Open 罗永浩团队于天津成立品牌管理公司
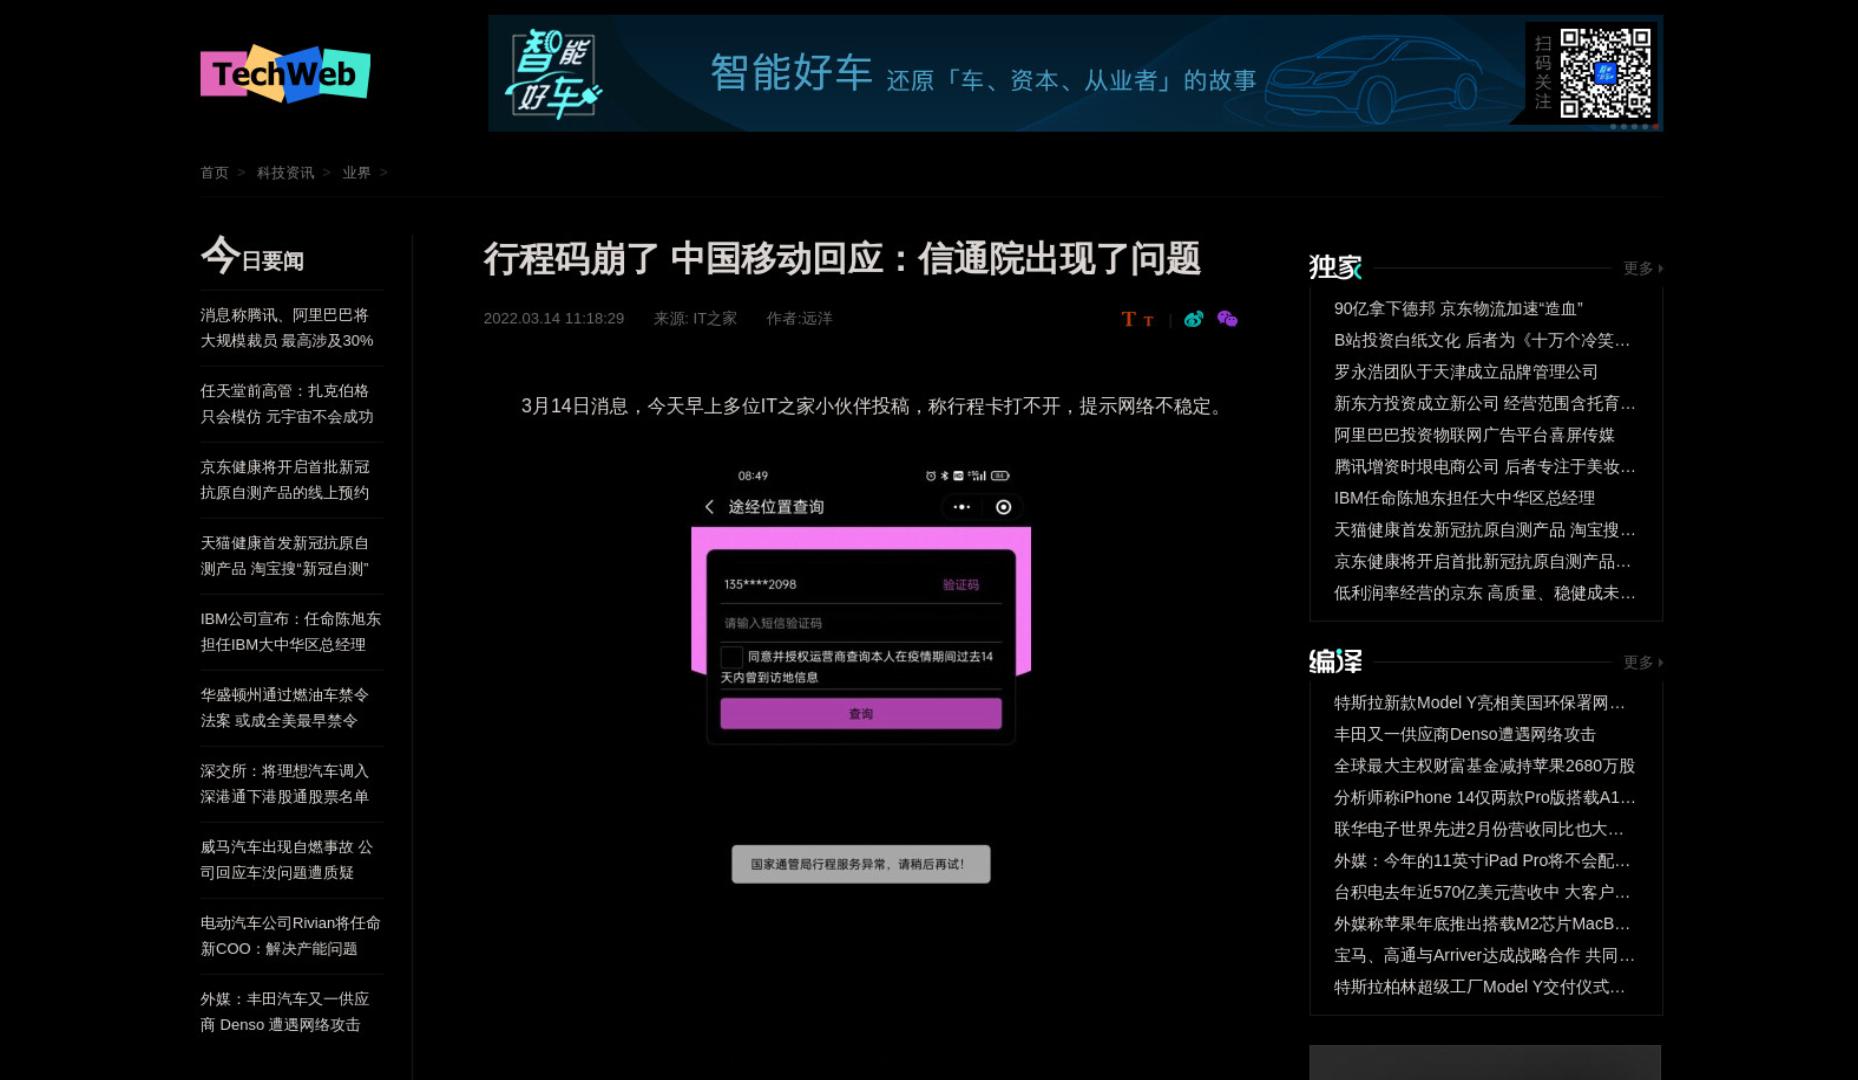This screenshot has height=1080, width=1858. point(1466,372)
